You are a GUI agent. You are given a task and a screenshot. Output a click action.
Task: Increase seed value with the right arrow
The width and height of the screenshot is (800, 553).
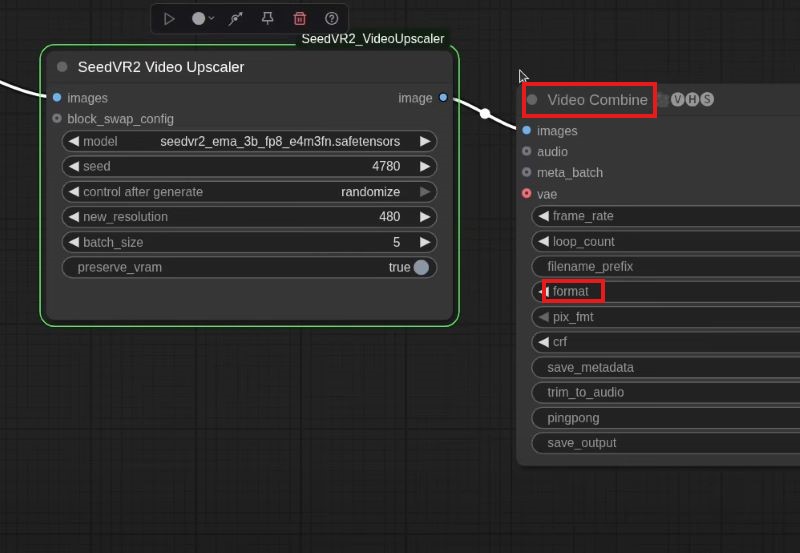pos(425,166)
